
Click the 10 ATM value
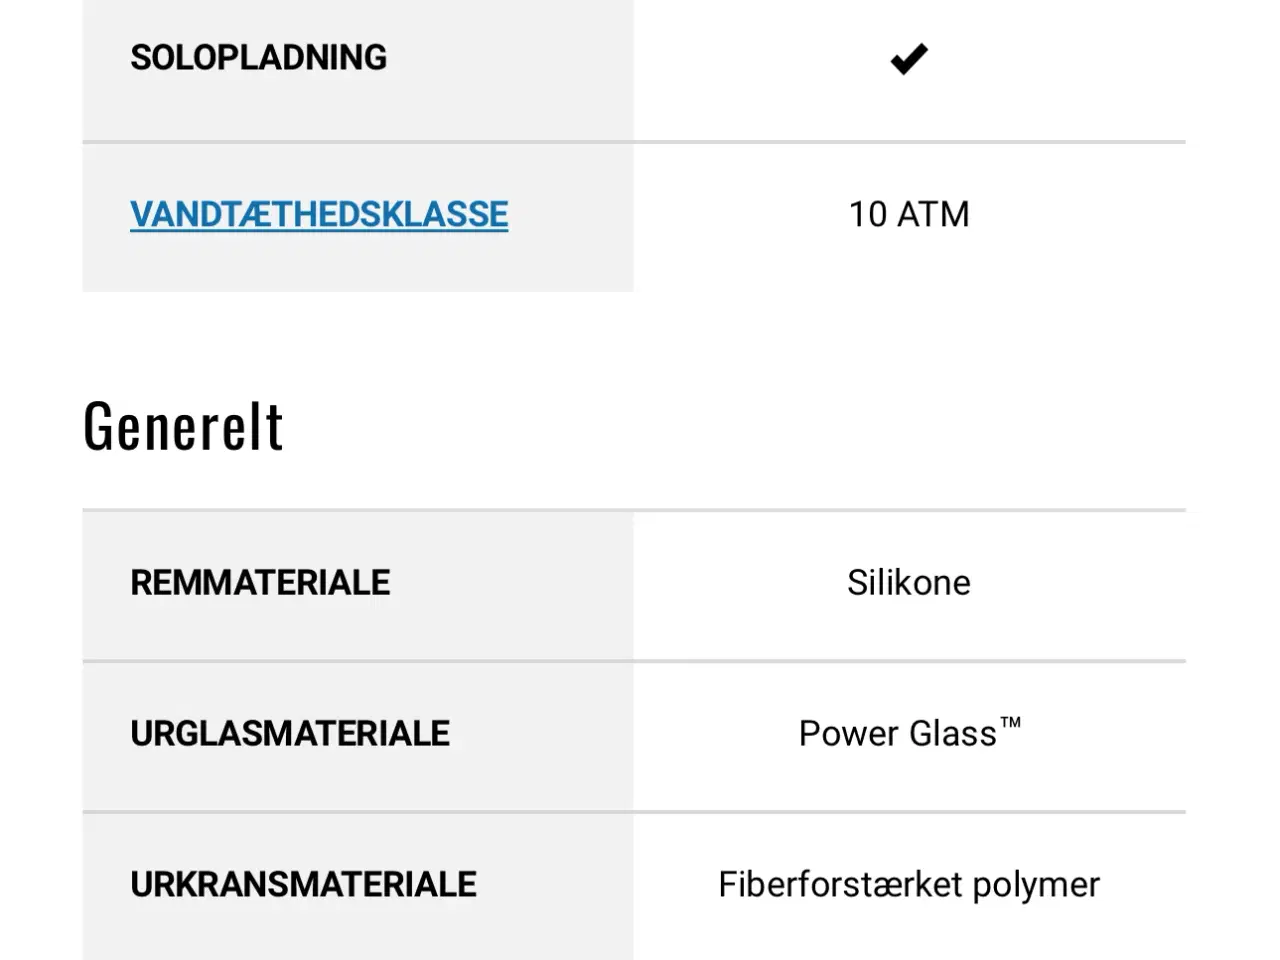pos(908,214)
